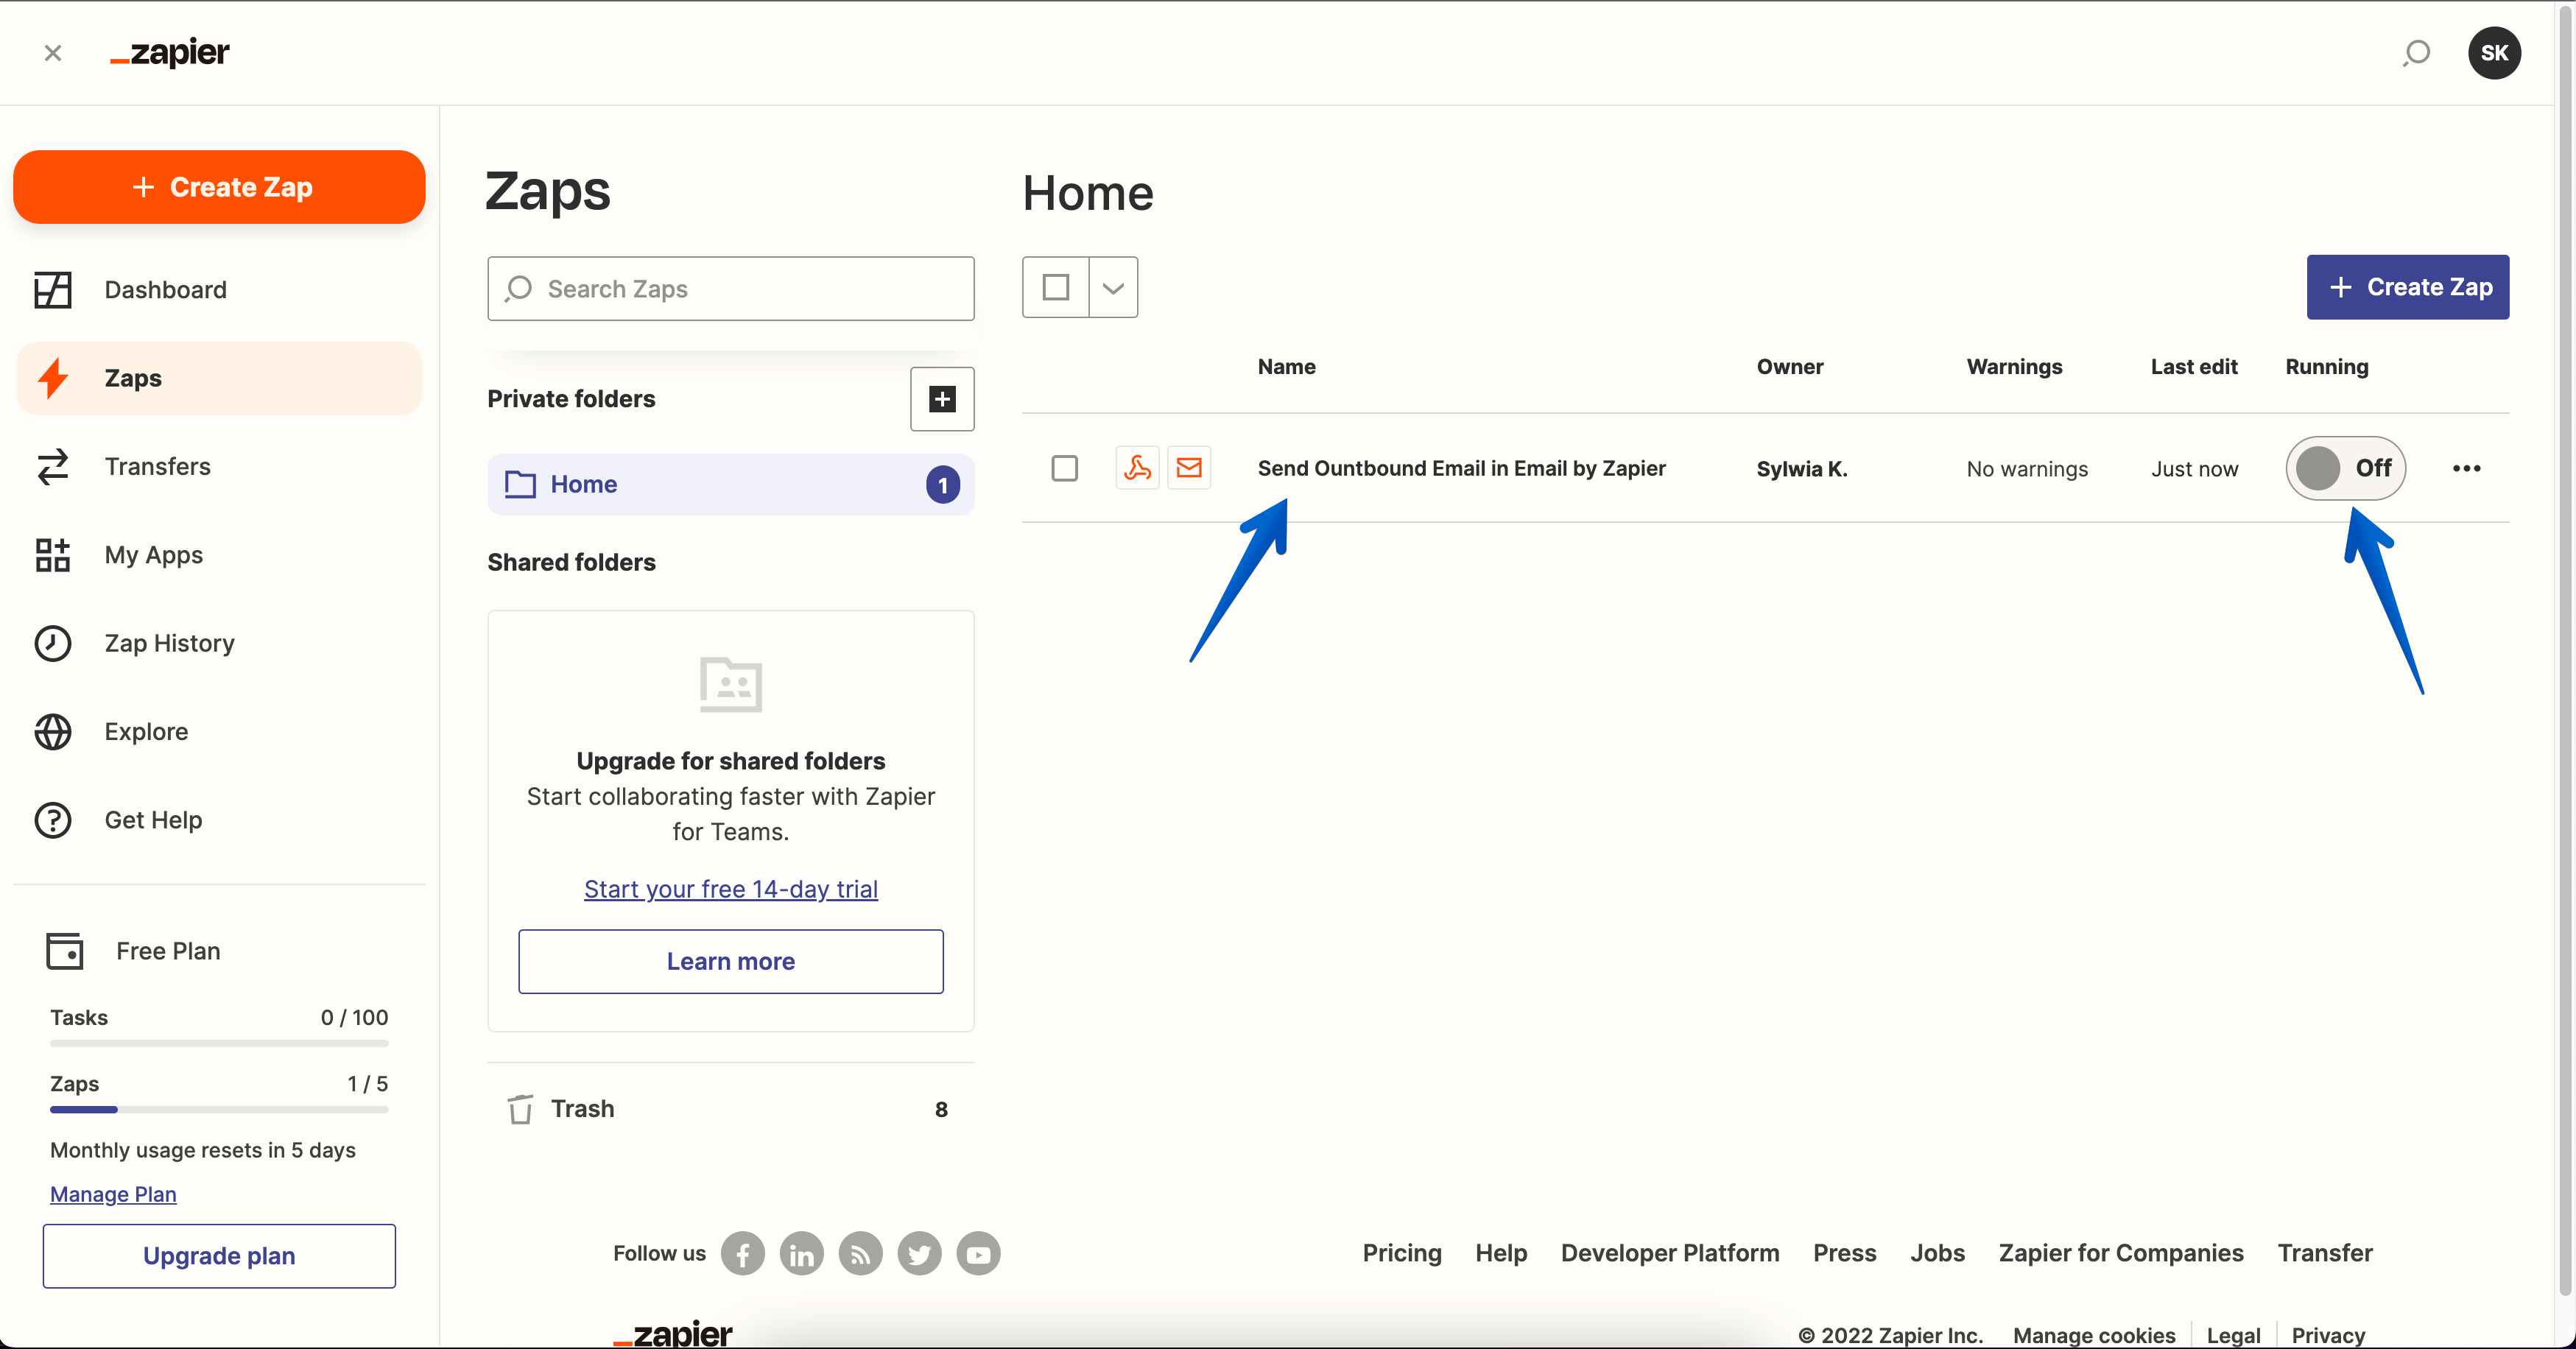Click owner name Sylwia K.

click(x=1802, y=468)
